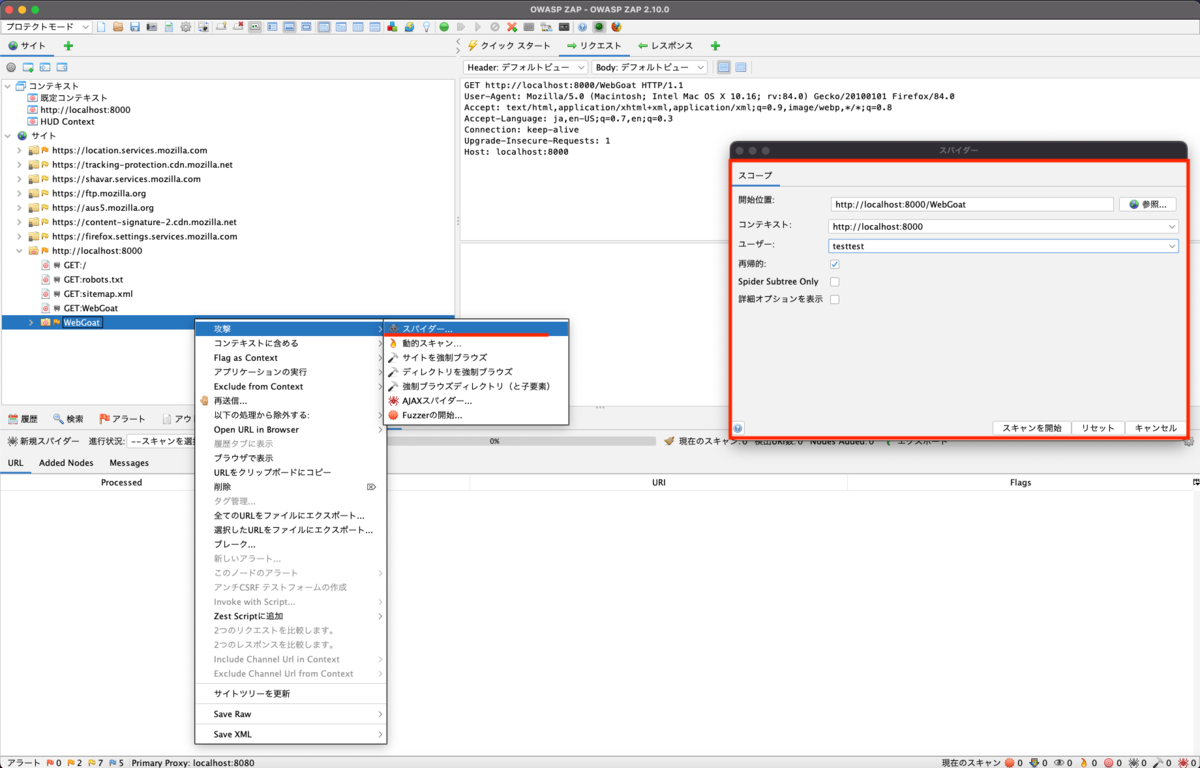The height and width of the screenshot is (768, 1200).
Task: Click the 新規スパイダー spider icon
Action: [x=12, y=441]
